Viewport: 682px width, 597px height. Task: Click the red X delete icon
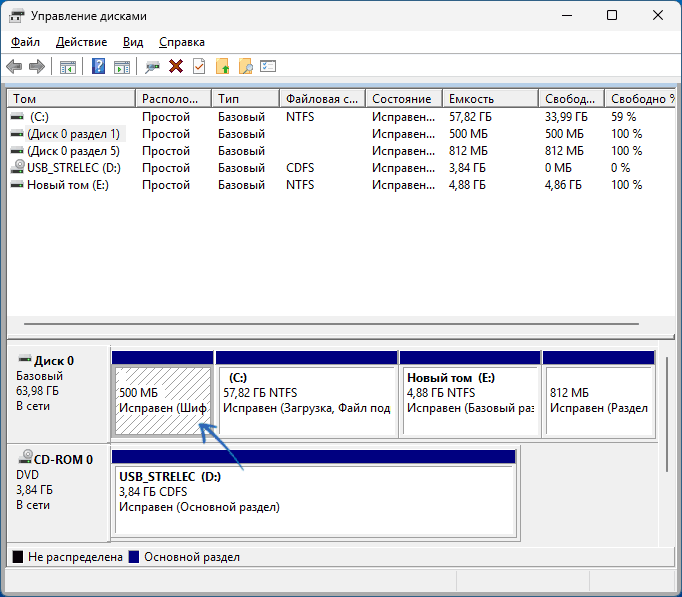click(176, 67)
